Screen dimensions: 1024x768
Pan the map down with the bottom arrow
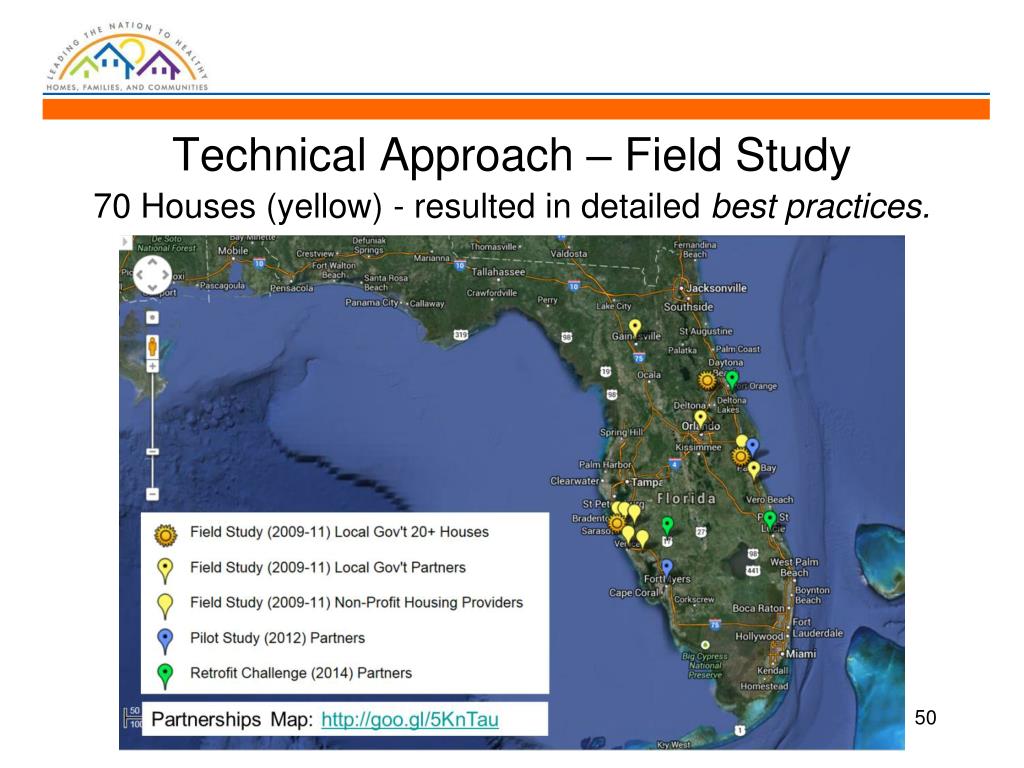pyautogui.click(x=152, y=288)
